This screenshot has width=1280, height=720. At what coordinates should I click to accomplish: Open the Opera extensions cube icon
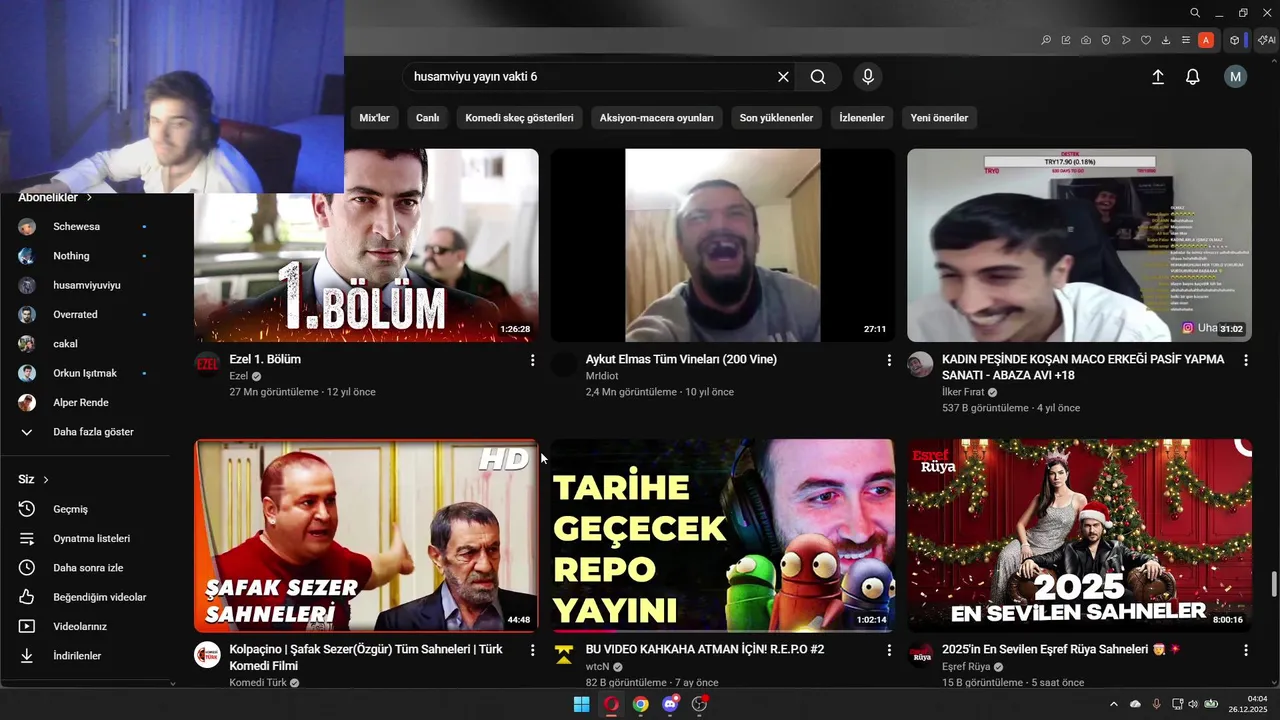click(1235, 40)
